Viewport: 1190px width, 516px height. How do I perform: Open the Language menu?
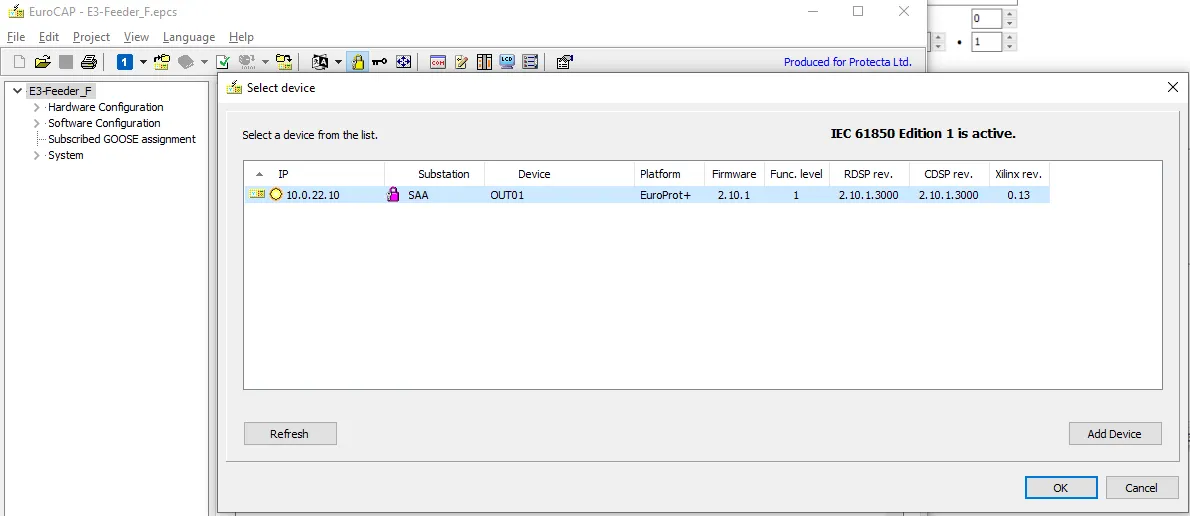pos(189,36)
